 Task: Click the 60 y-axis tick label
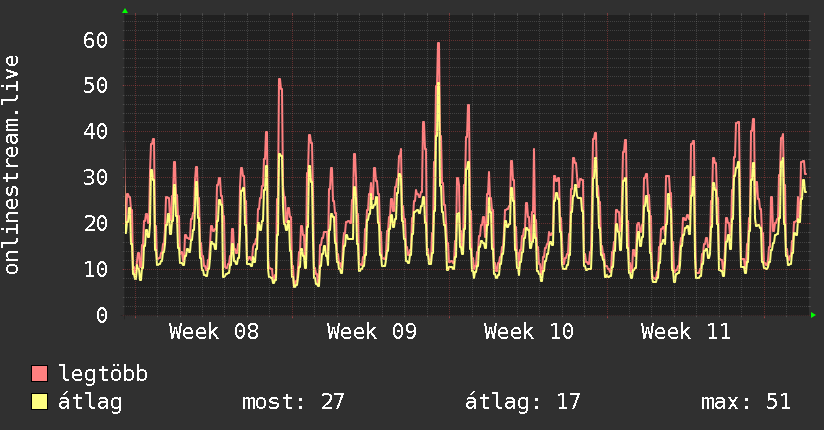click(x=96, y=40)
